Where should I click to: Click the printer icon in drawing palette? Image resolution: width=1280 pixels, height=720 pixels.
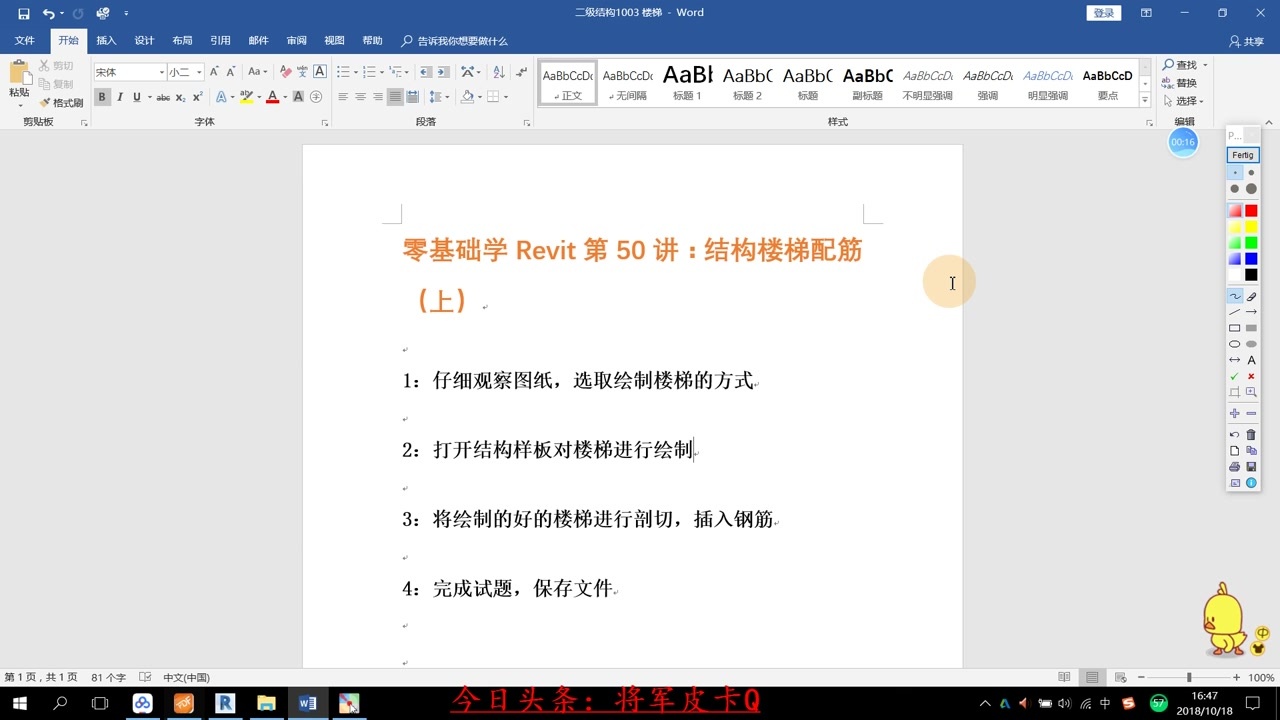tap(1234, 467)
